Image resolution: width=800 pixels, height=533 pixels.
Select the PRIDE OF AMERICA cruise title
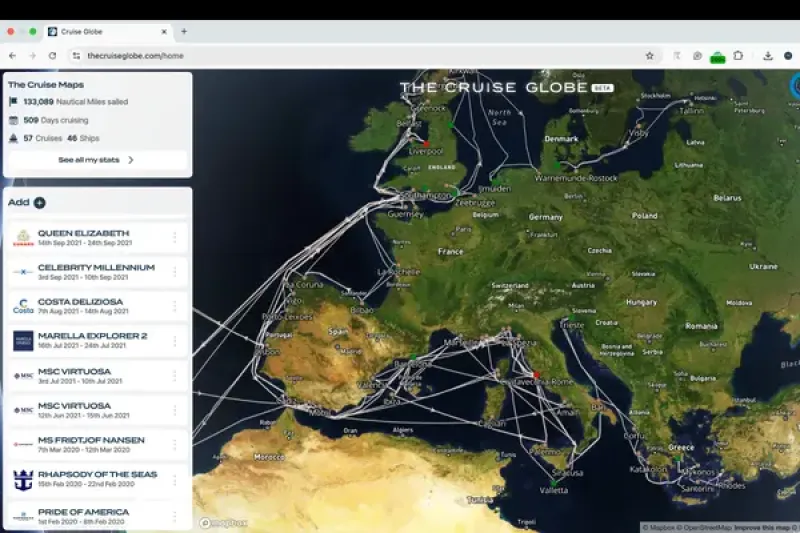(84, 512)
